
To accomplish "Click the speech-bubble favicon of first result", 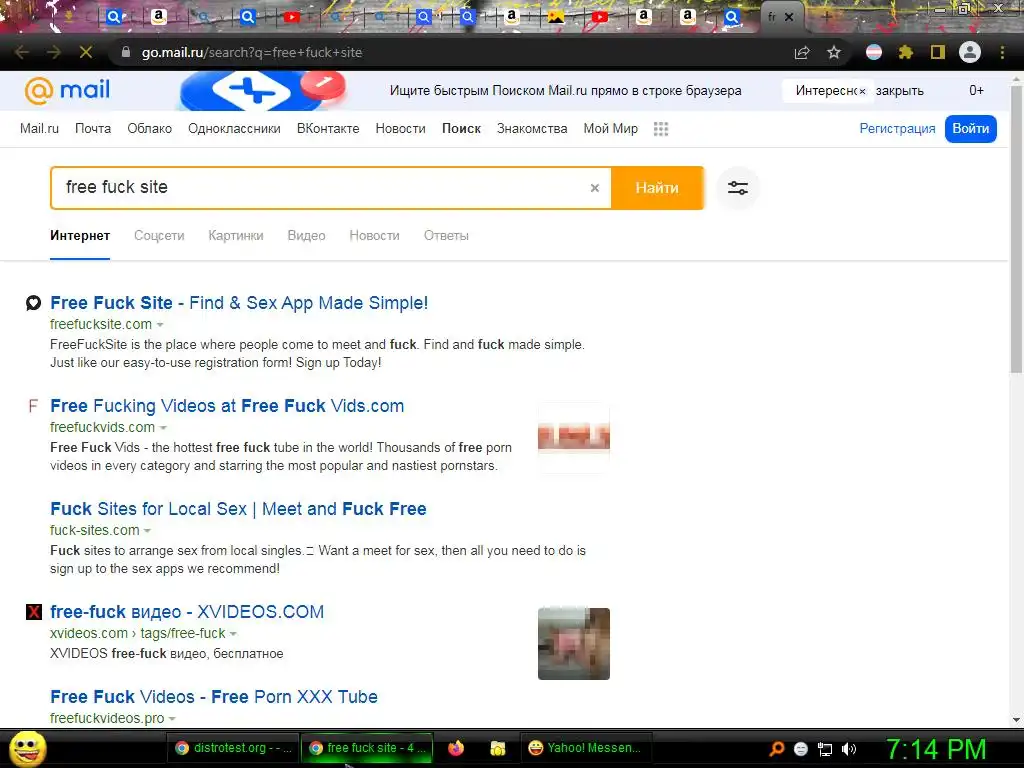I will (33, 303).
